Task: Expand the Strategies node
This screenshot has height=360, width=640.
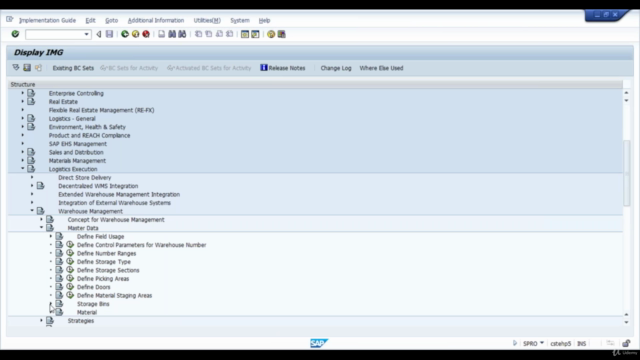Action: click(x=42, y=320)
